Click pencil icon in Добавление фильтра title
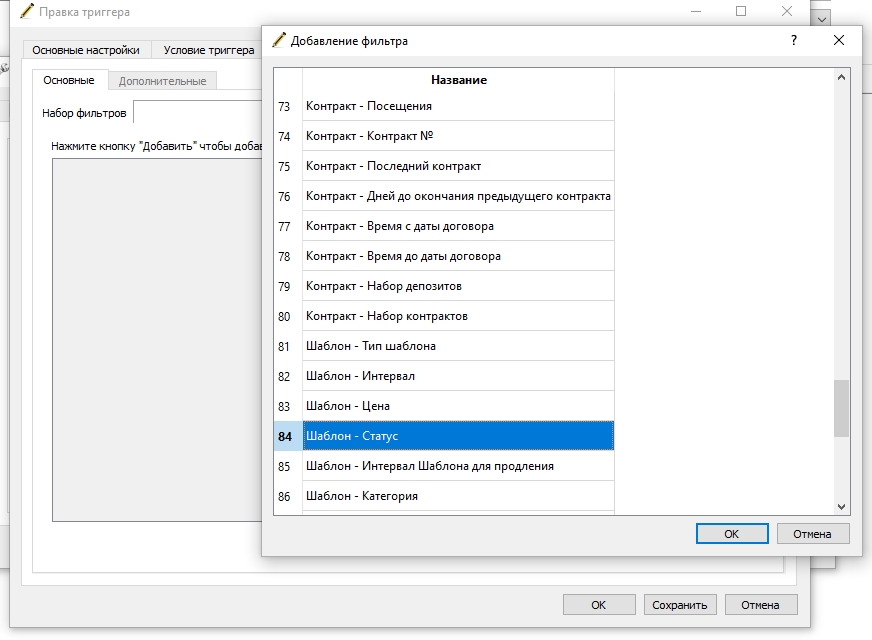872x640 pixels. (x=279, y=40)
